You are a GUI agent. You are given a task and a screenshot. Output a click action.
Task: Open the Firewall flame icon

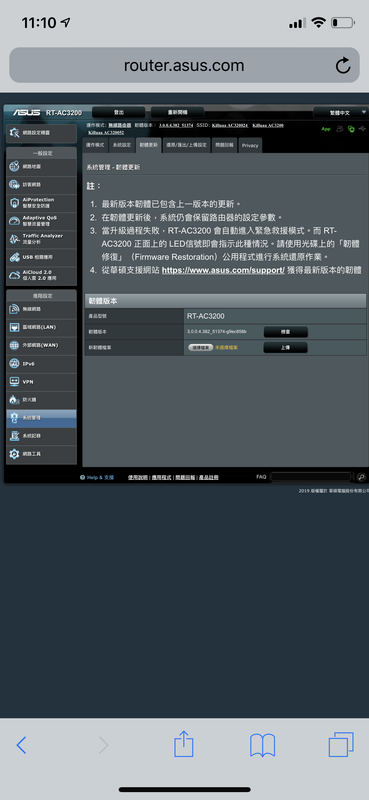pos(14,399)
